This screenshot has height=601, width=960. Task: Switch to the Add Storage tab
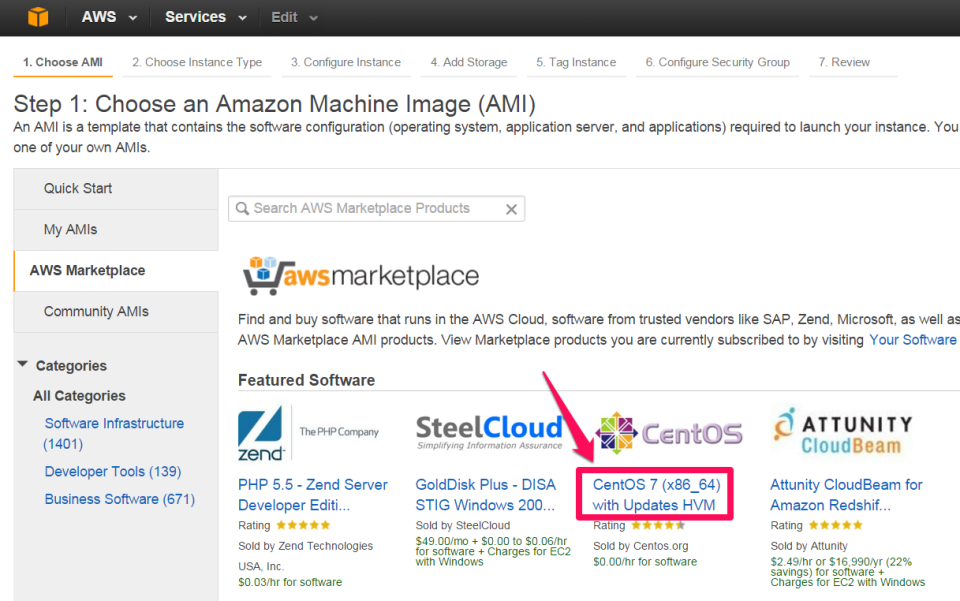pyautogui.click(x=468, y=61)
